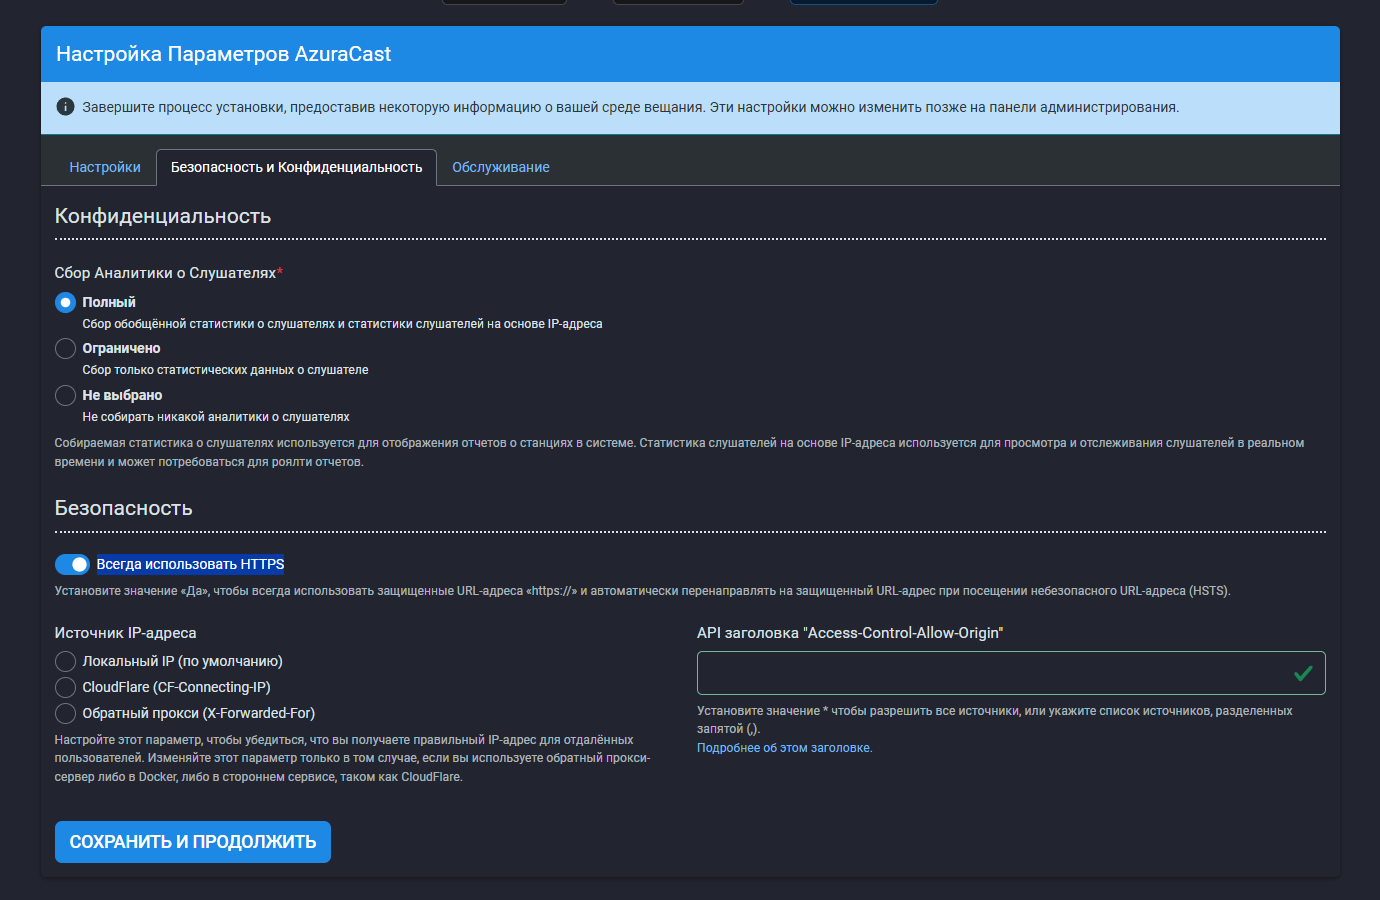The image size is (1380, 900).
Task: Click the "Сбор только статистических данных о слушателе" description
Action: pyautogui.click(x=225, y=370)
